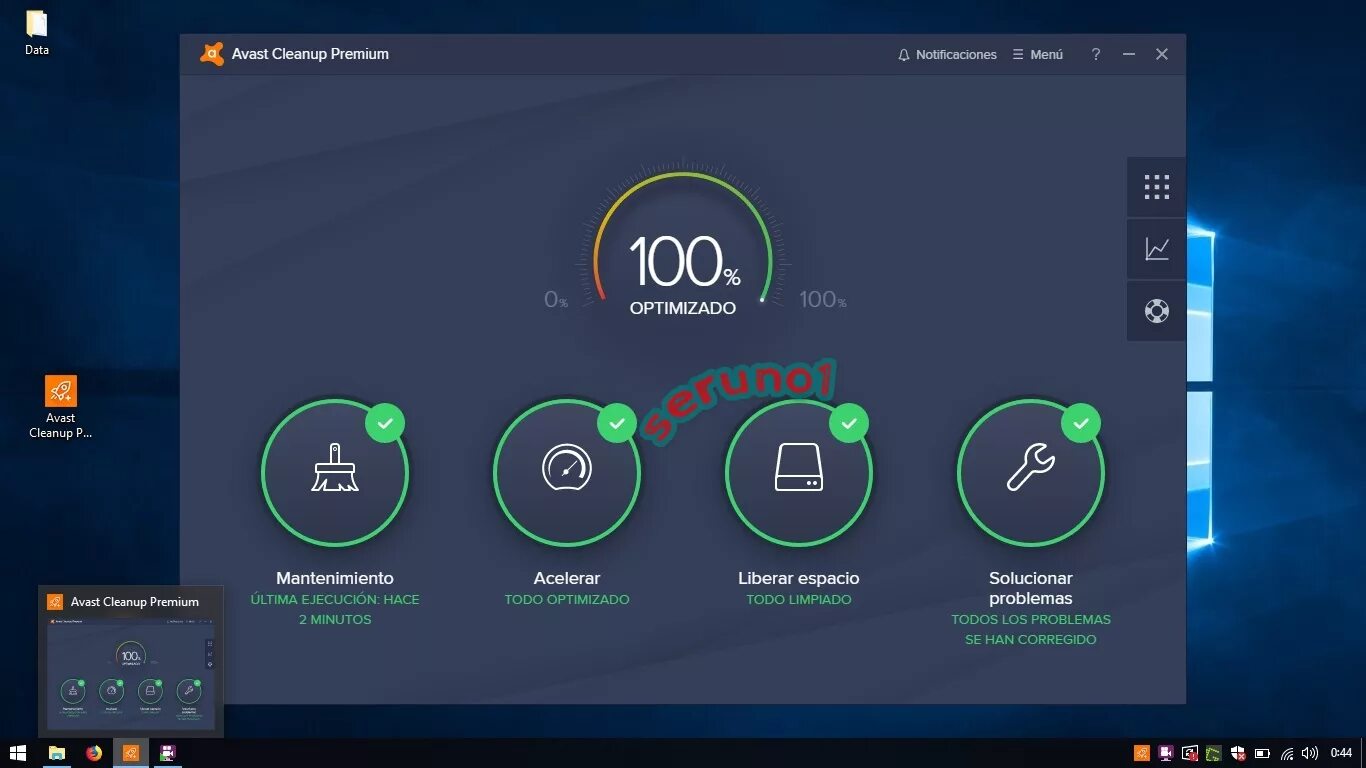Minimize the Avast Cleanup window
The image size is (1366, 768).
pos(1129,55)
